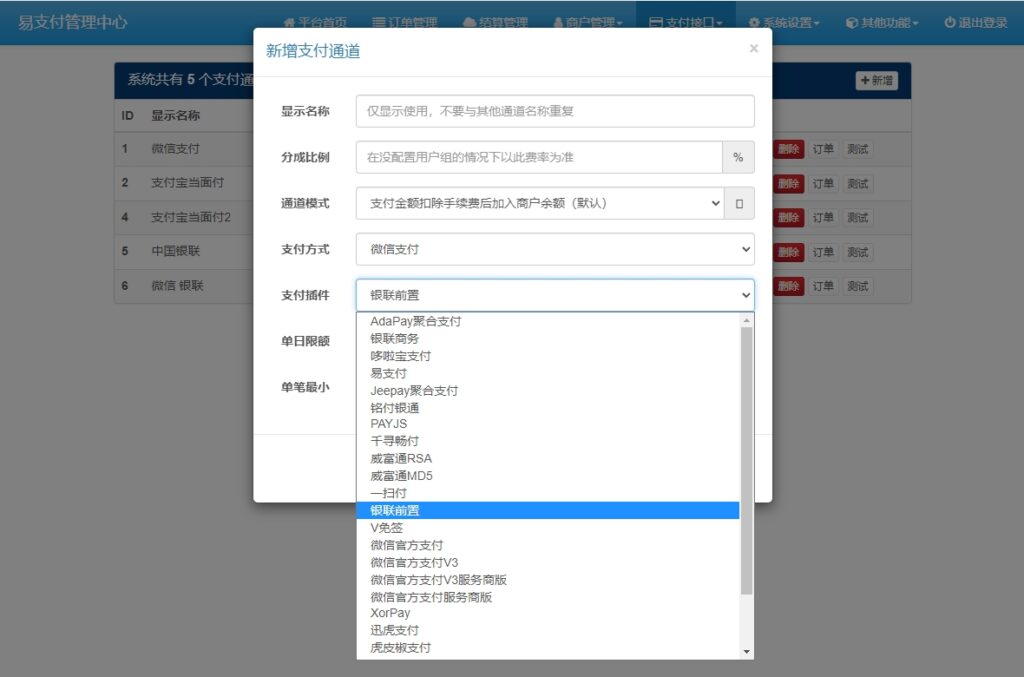Collapse the 支付插件 dropdown arrow
Image resolution: width=1024 pixels, height=677 pixels.
pos(747,294)
